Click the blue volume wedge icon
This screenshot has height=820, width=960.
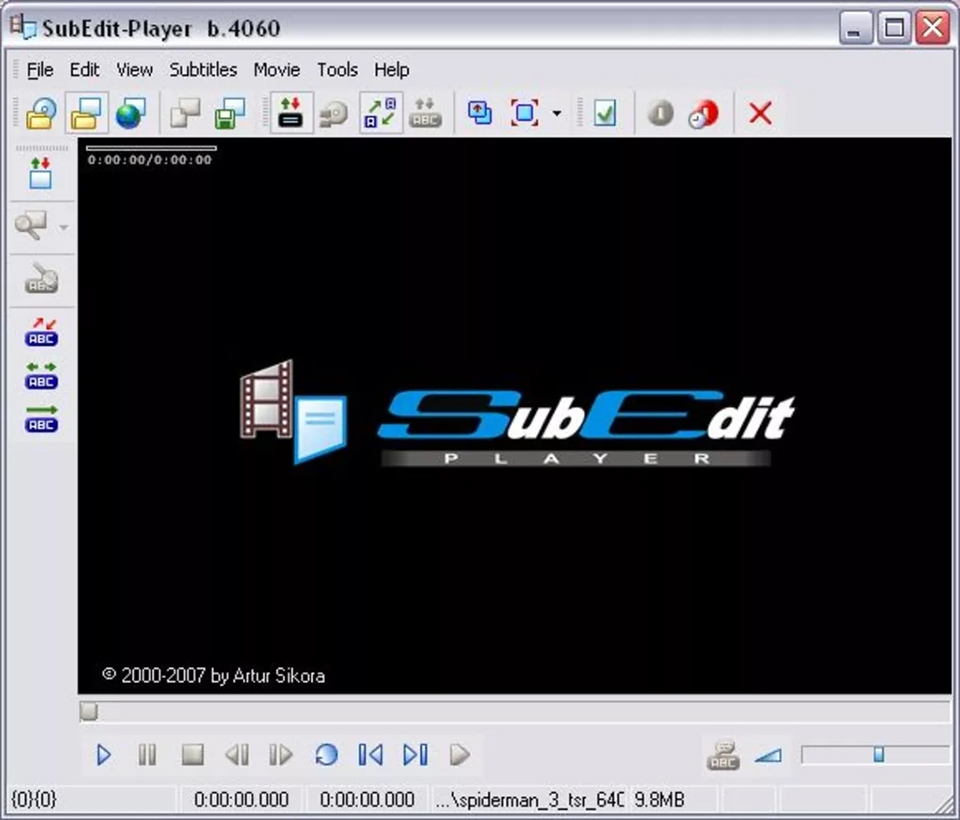click(x=768, y=756)
